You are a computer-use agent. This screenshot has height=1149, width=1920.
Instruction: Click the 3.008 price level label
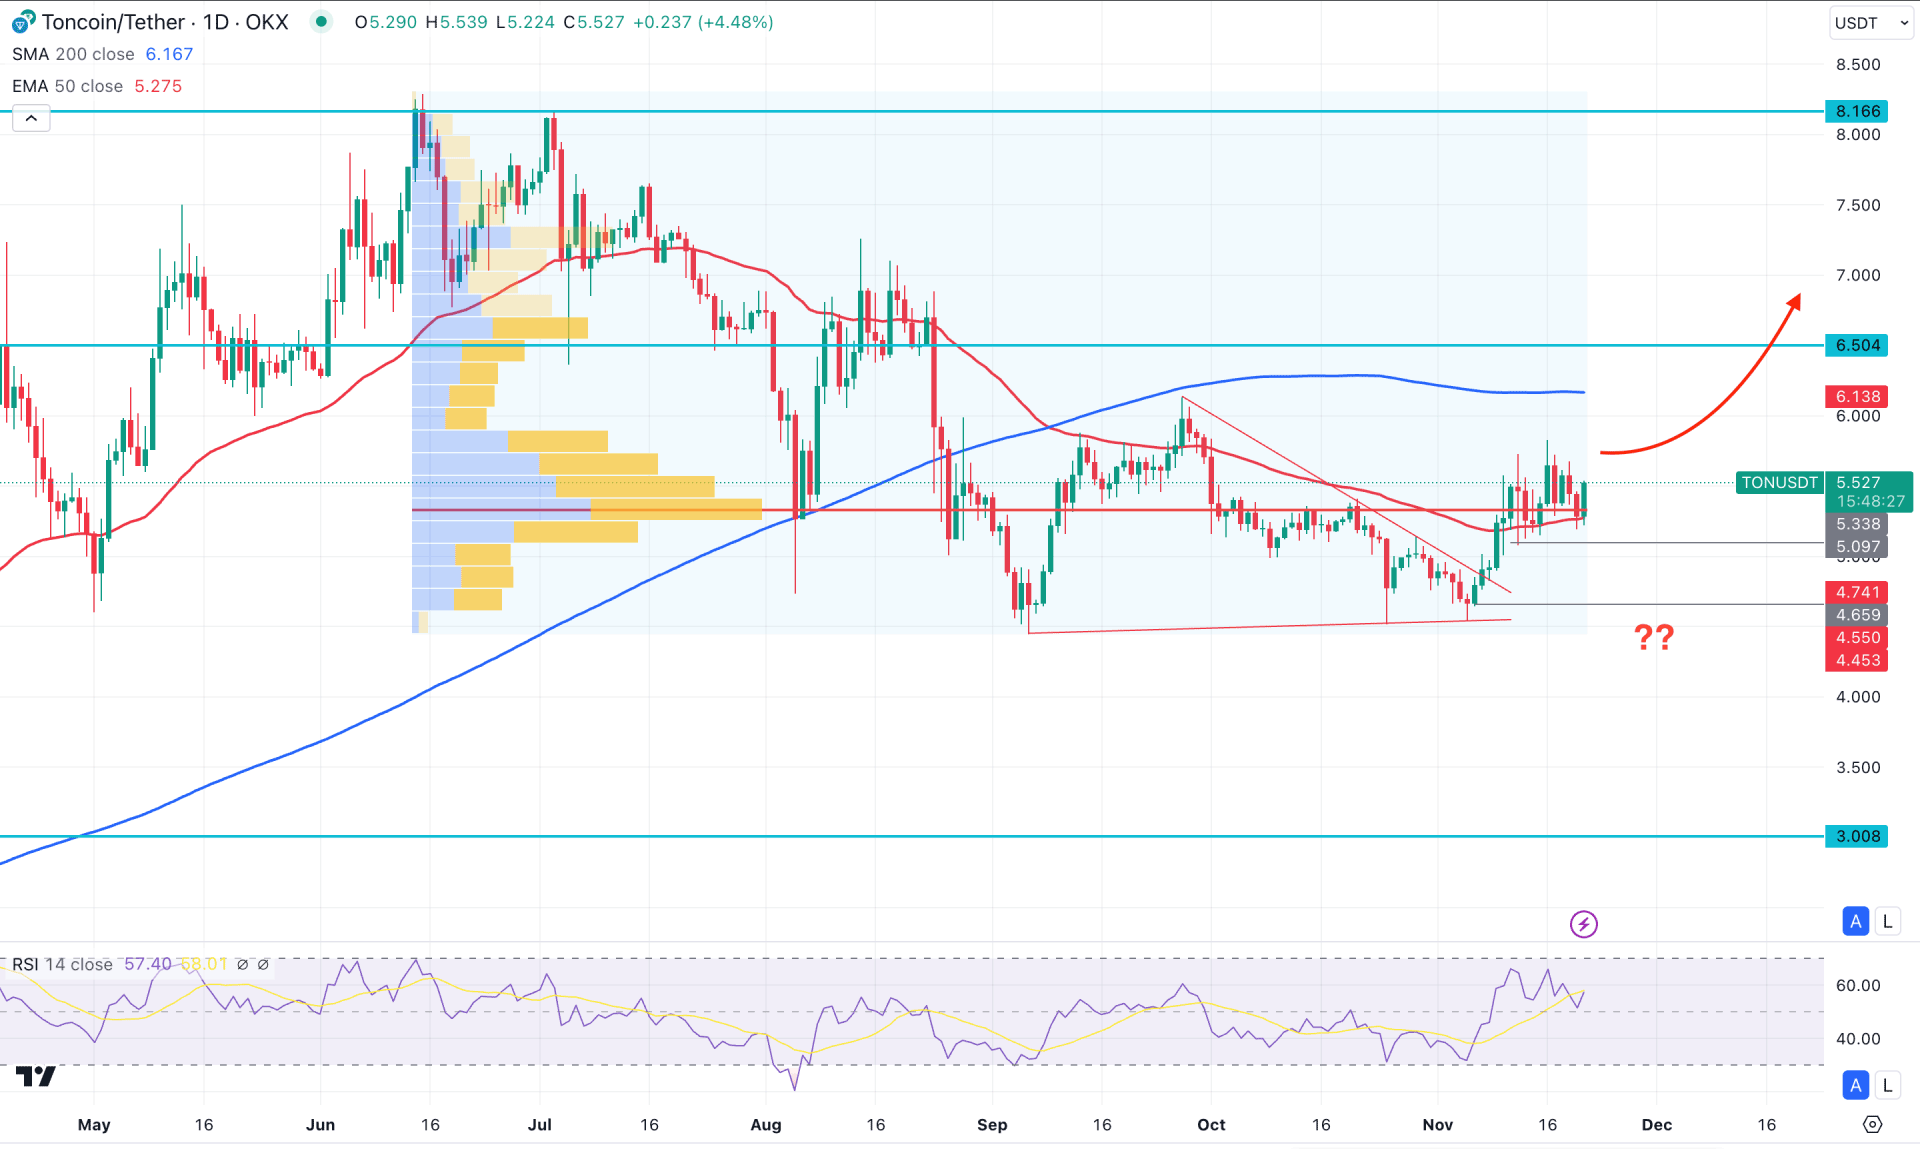(1857, 836)
